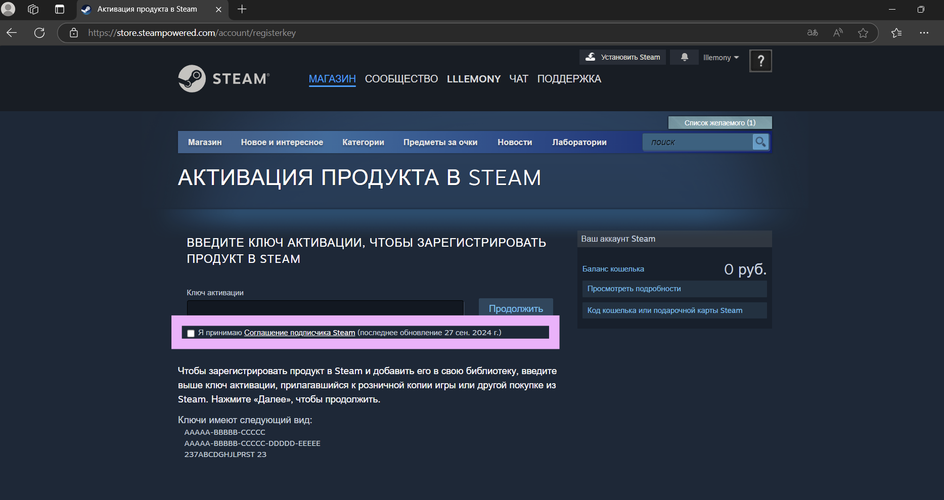Select СООБЩЕСТВО in the top navigation
This screenshot has height=500, width=944.
[x=402, y=79]
